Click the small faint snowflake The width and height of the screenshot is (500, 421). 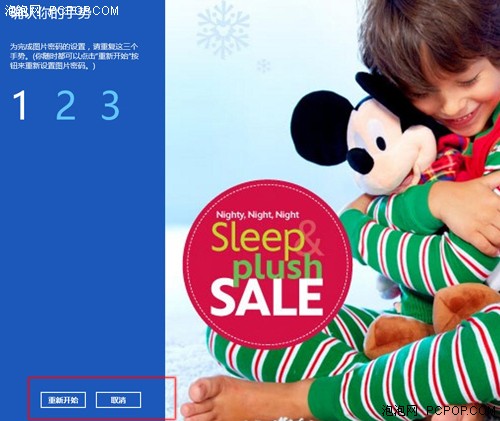pos(263,66)
